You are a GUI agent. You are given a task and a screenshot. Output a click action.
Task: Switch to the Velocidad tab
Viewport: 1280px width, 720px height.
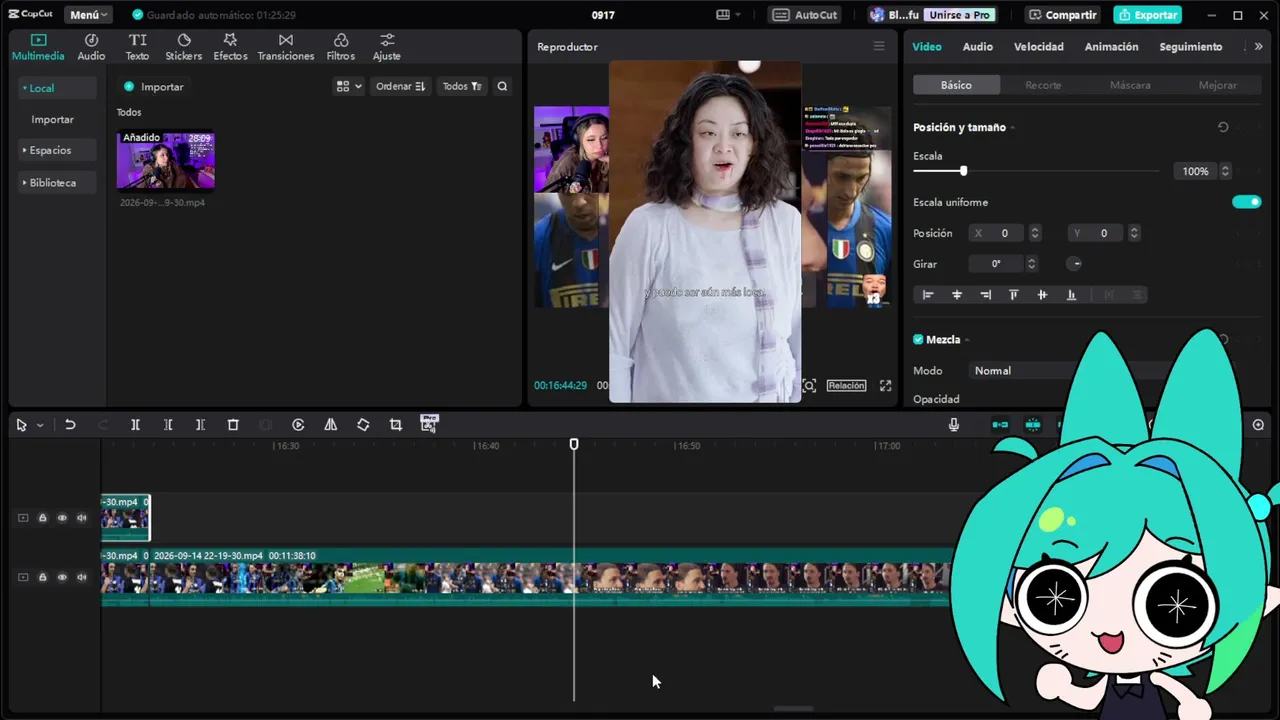point(1038,47)
